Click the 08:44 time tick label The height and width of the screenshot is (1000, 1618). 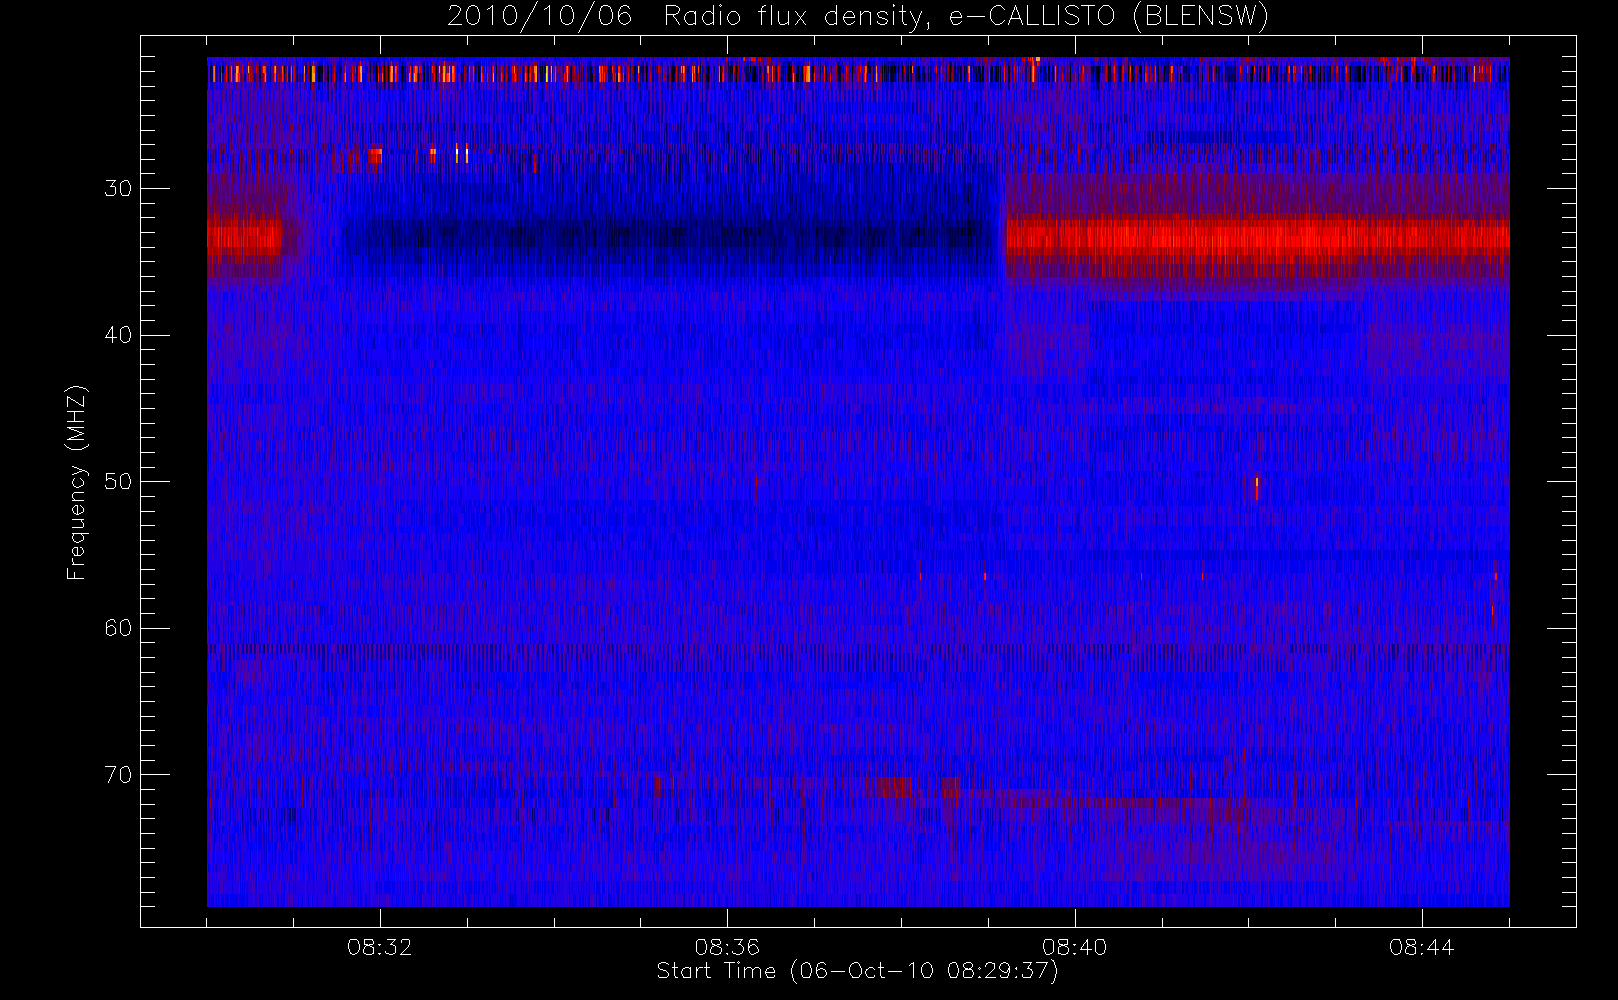coord(1421,947)
